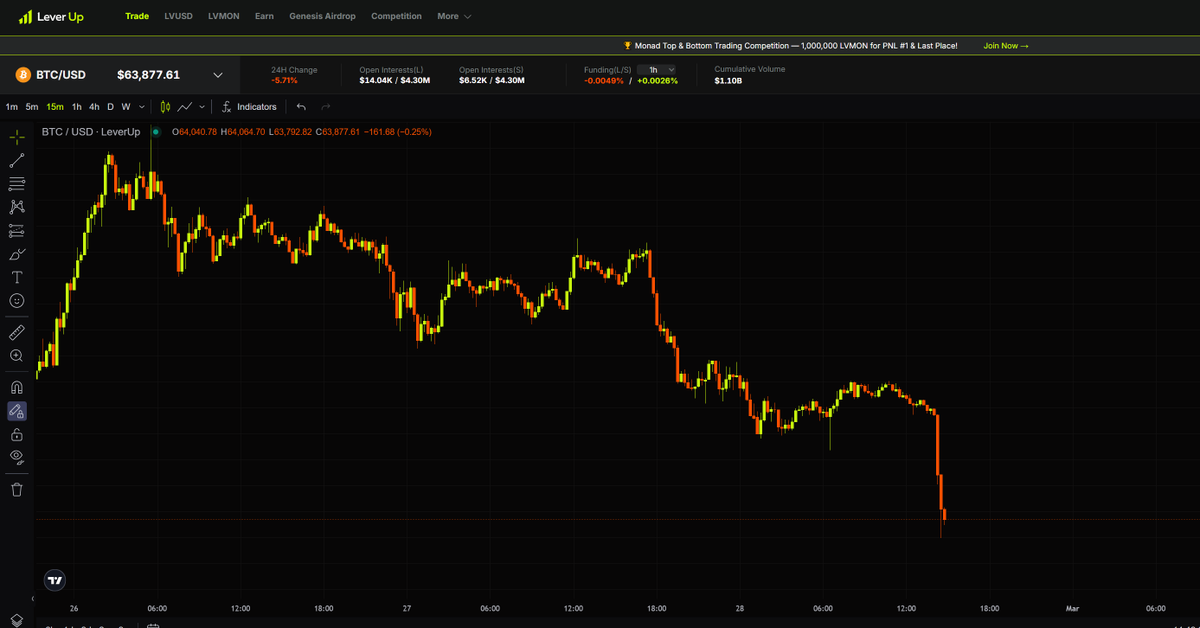The width and height of the screenshot is (1200, 628).
Task: Expand the timeframe list chevron
Action: click(x=141, y=107)
